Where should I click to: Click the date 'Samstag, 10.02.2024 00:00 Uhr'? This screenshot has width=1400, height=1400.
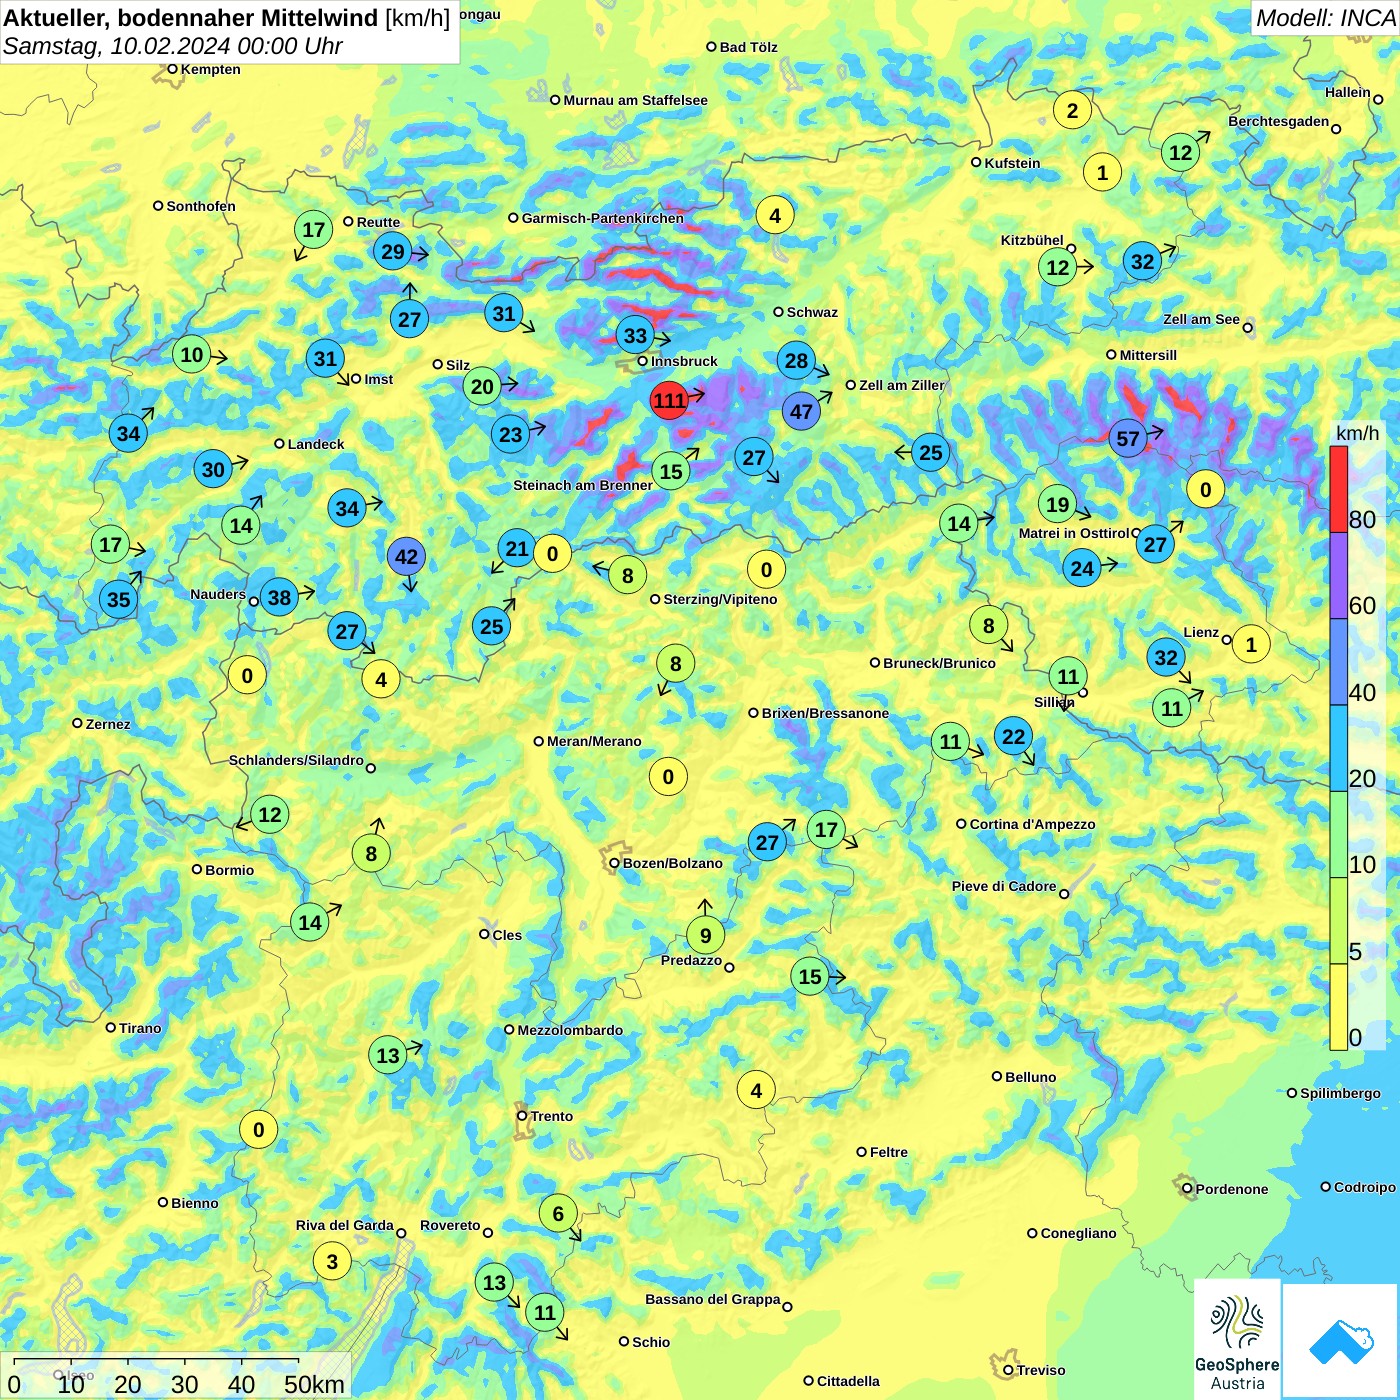pos(172,46)
